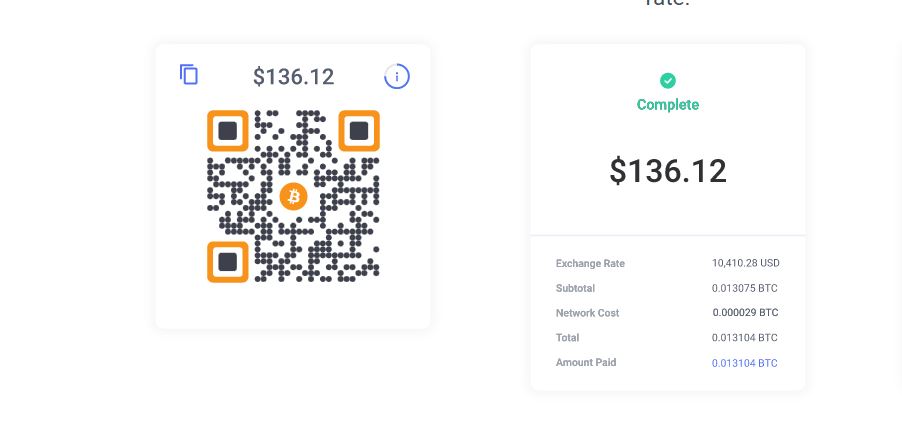Click the copy payment details icon
This screenshot has height=447, width=902.
click(x=189, y=75)
